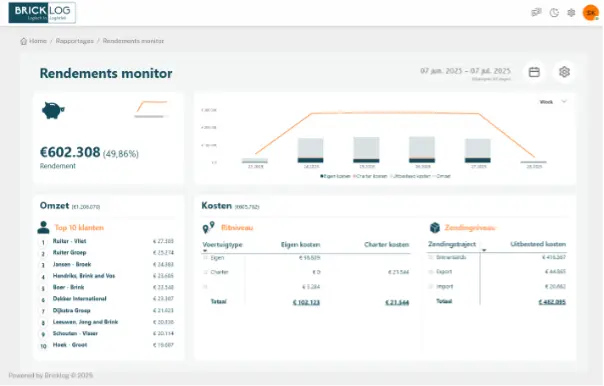604x386 pixels.
Task: Expand the Export shipment row
Action: pyautogui.click(x=431, y=272)
